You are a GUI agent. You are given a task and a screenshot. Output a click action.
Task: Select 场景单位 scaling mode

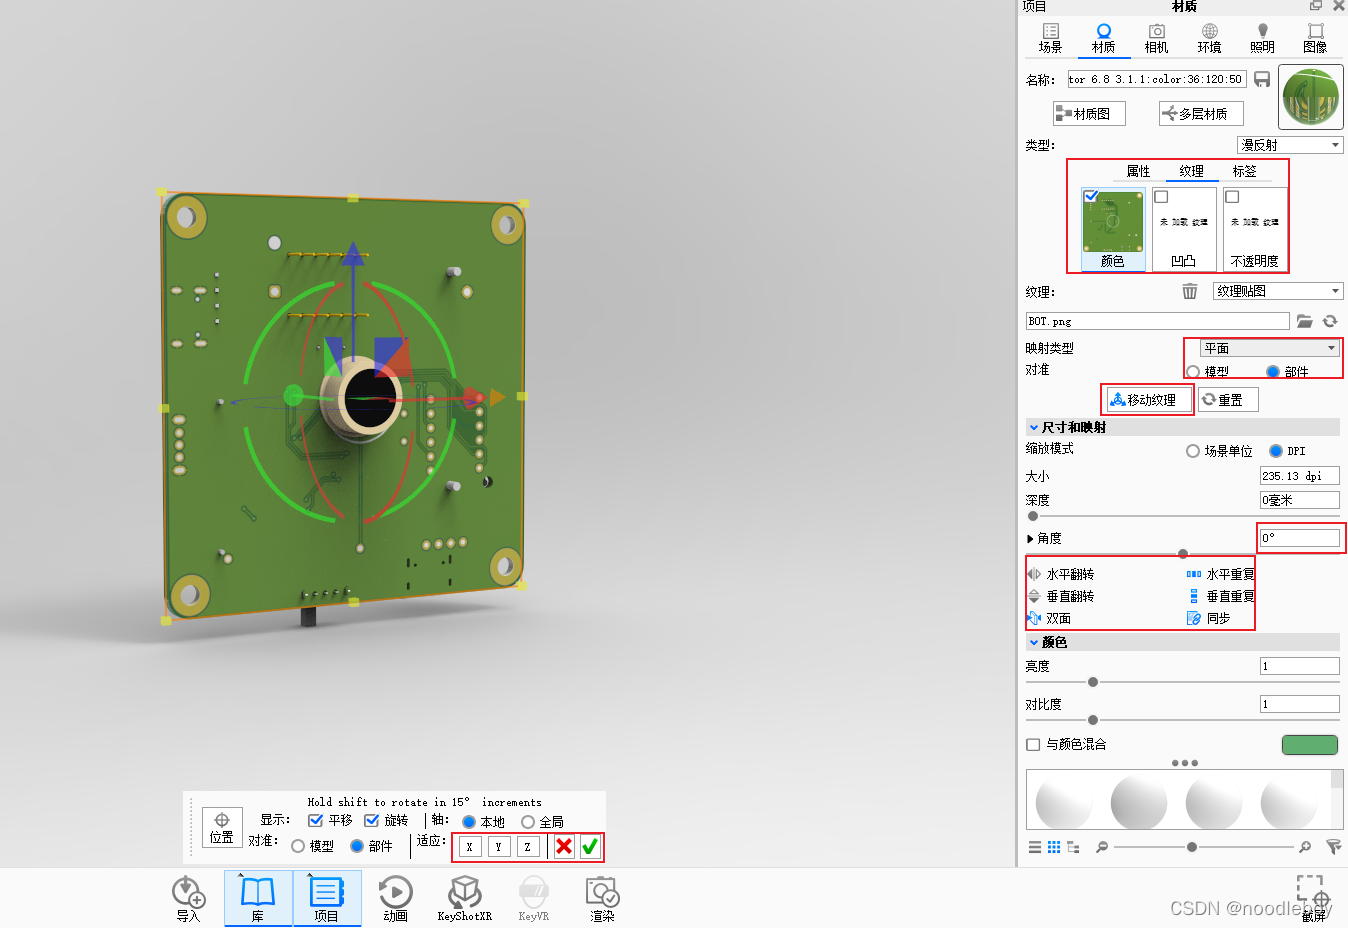coord(1193,451)
